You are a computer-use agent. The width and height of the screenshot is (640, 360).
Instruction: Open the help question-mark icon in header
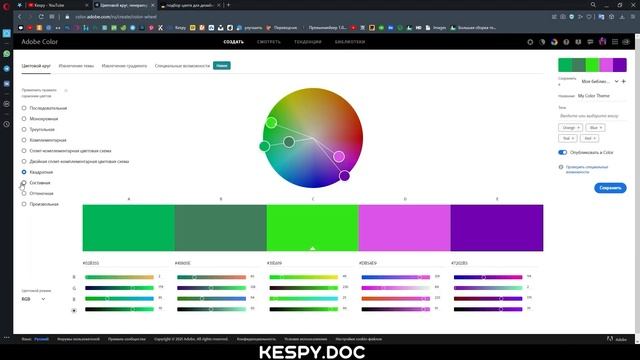pos(566,42)
